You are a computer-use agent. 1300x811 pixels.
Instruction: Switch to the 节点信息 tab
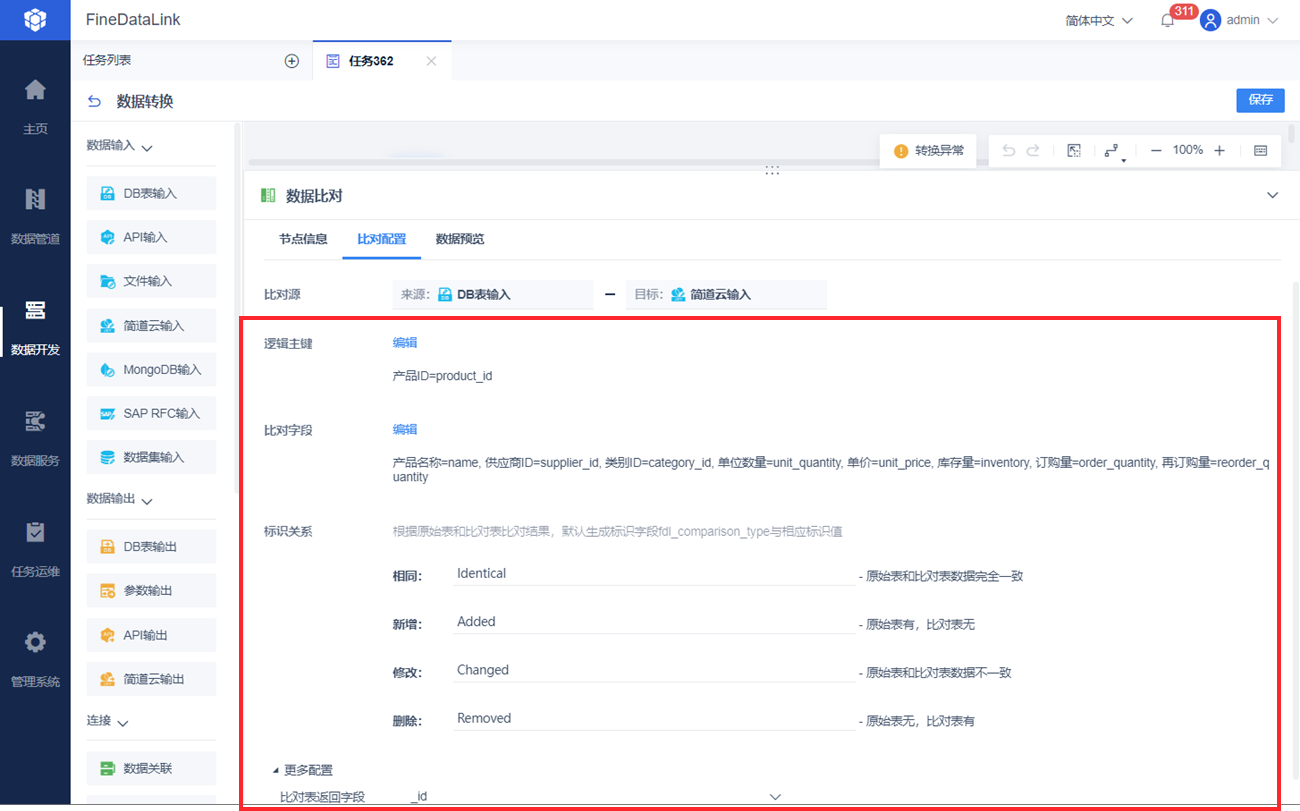pos(303,239)
